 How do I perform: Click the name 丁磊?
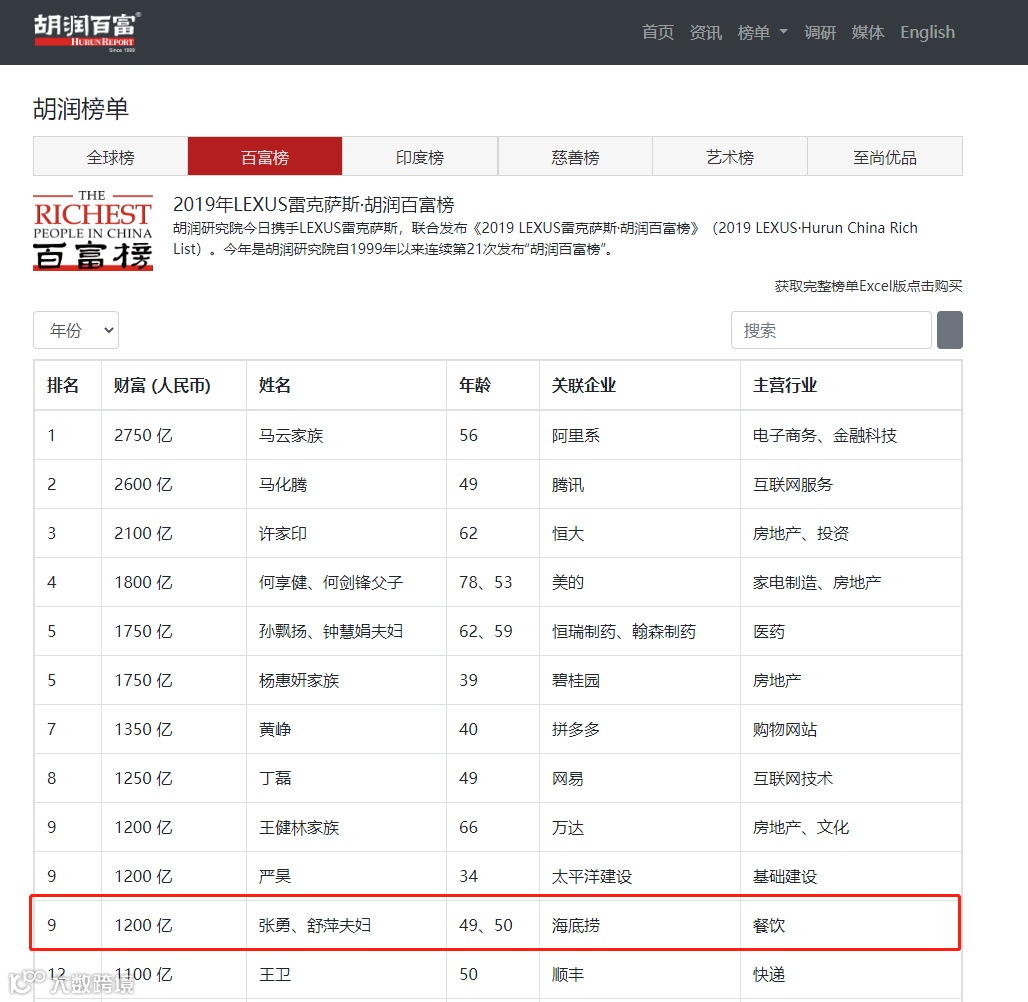pyautogui.click(x=275, y=778)
